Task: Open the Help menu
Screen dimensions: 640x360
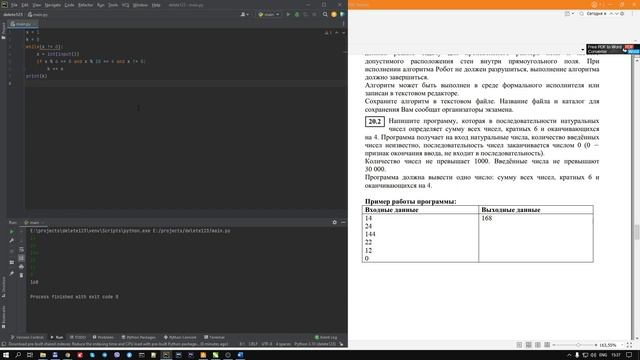Action: [156, 5]
